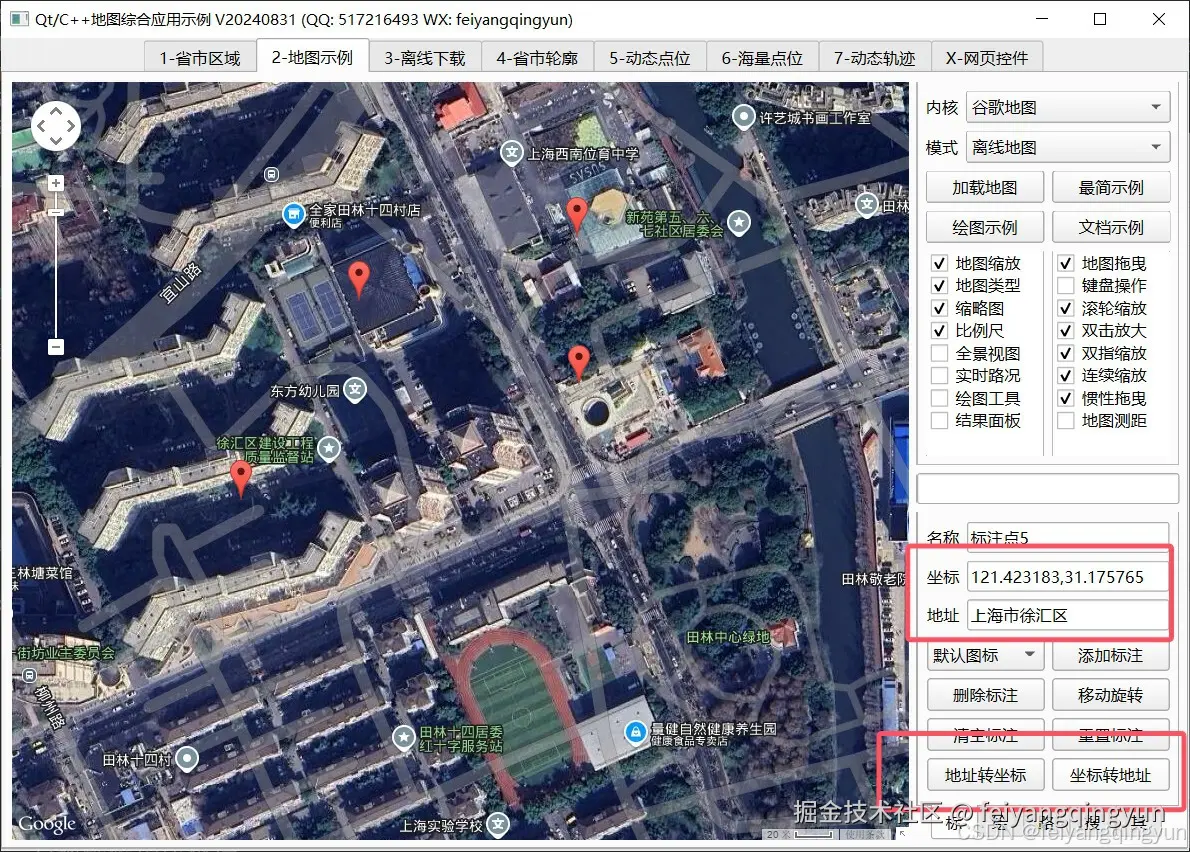Enable the 实时路况 checkbox
Viewport: 1190px width, 852px height.
[x=938, y=375]
